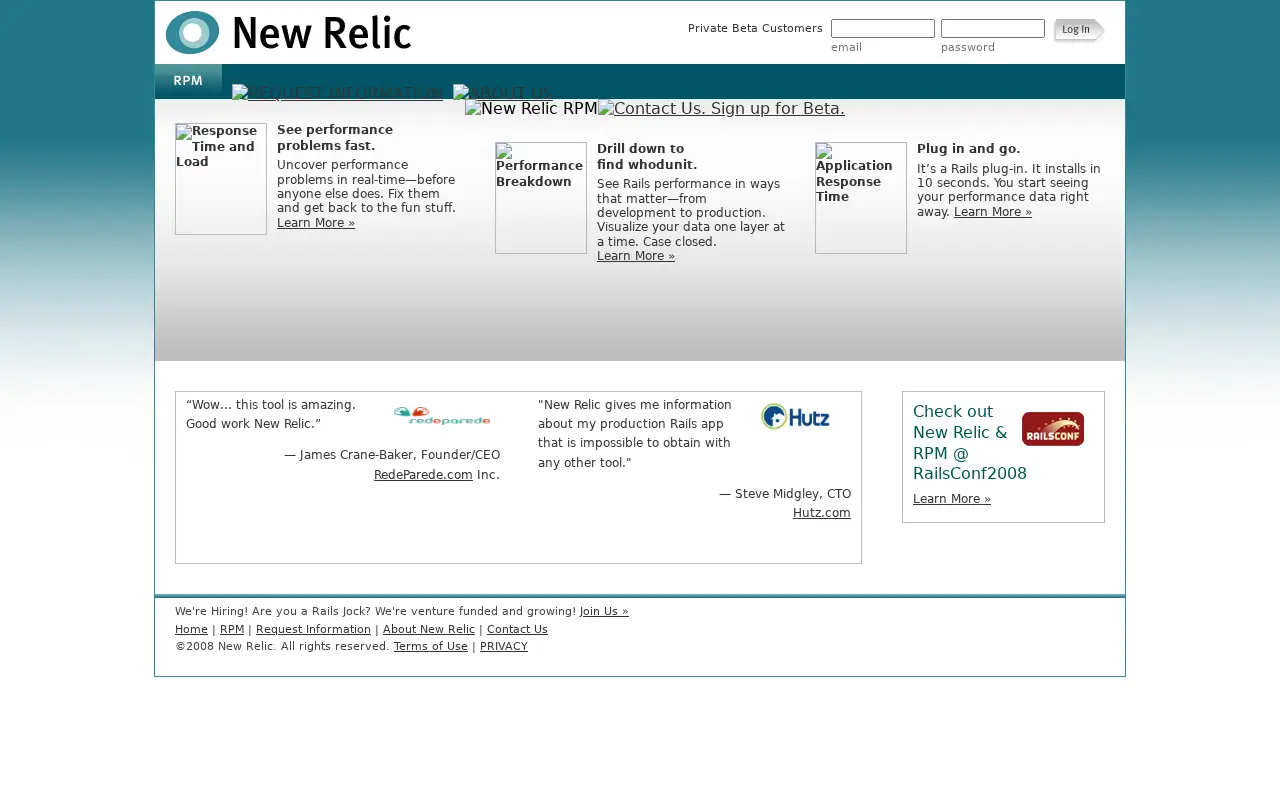
Task: Focus the email input field
Action: [x=883, y=29]
